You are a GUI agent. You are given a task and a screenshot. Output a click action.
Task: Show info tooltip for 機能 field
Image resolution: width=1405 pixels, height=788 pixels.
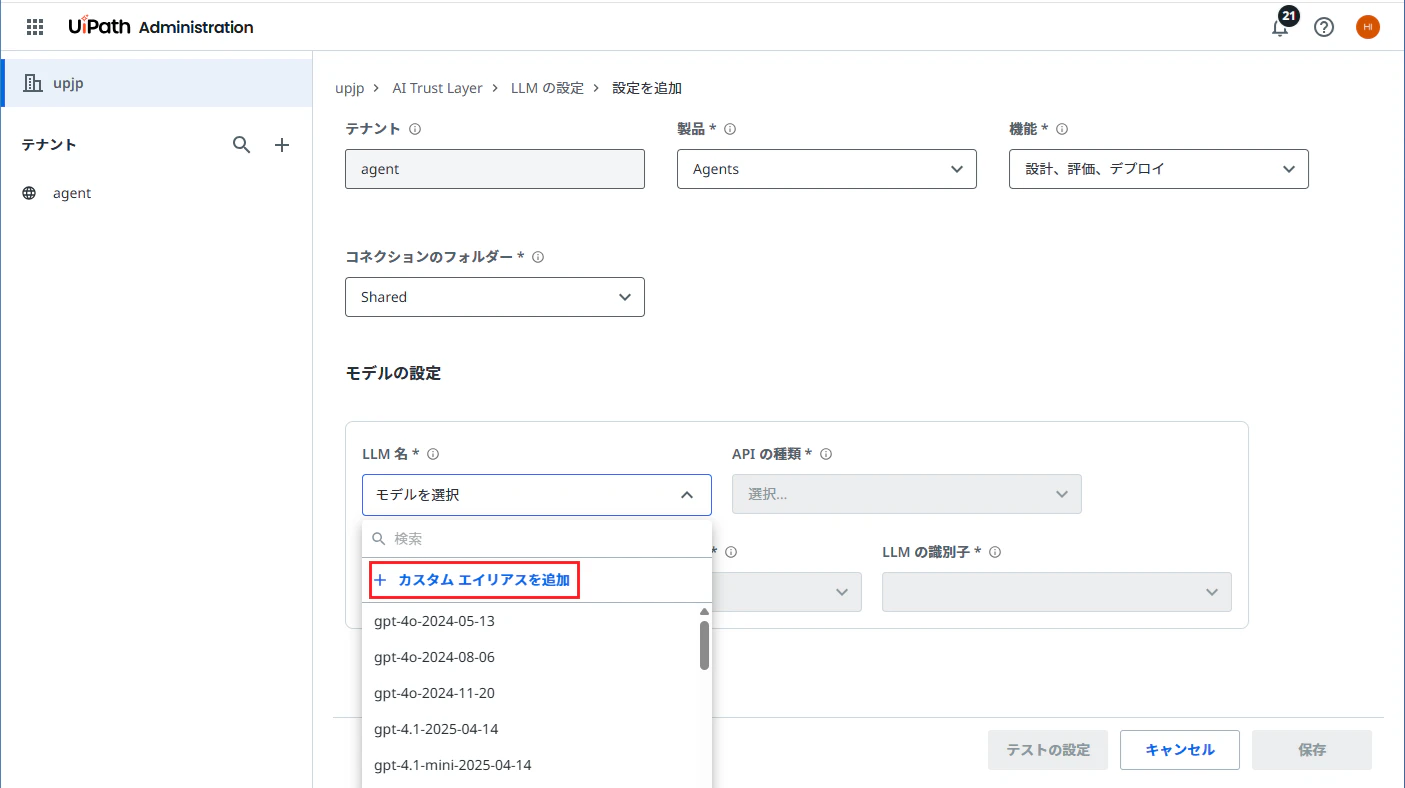[x=1062, y=129]
